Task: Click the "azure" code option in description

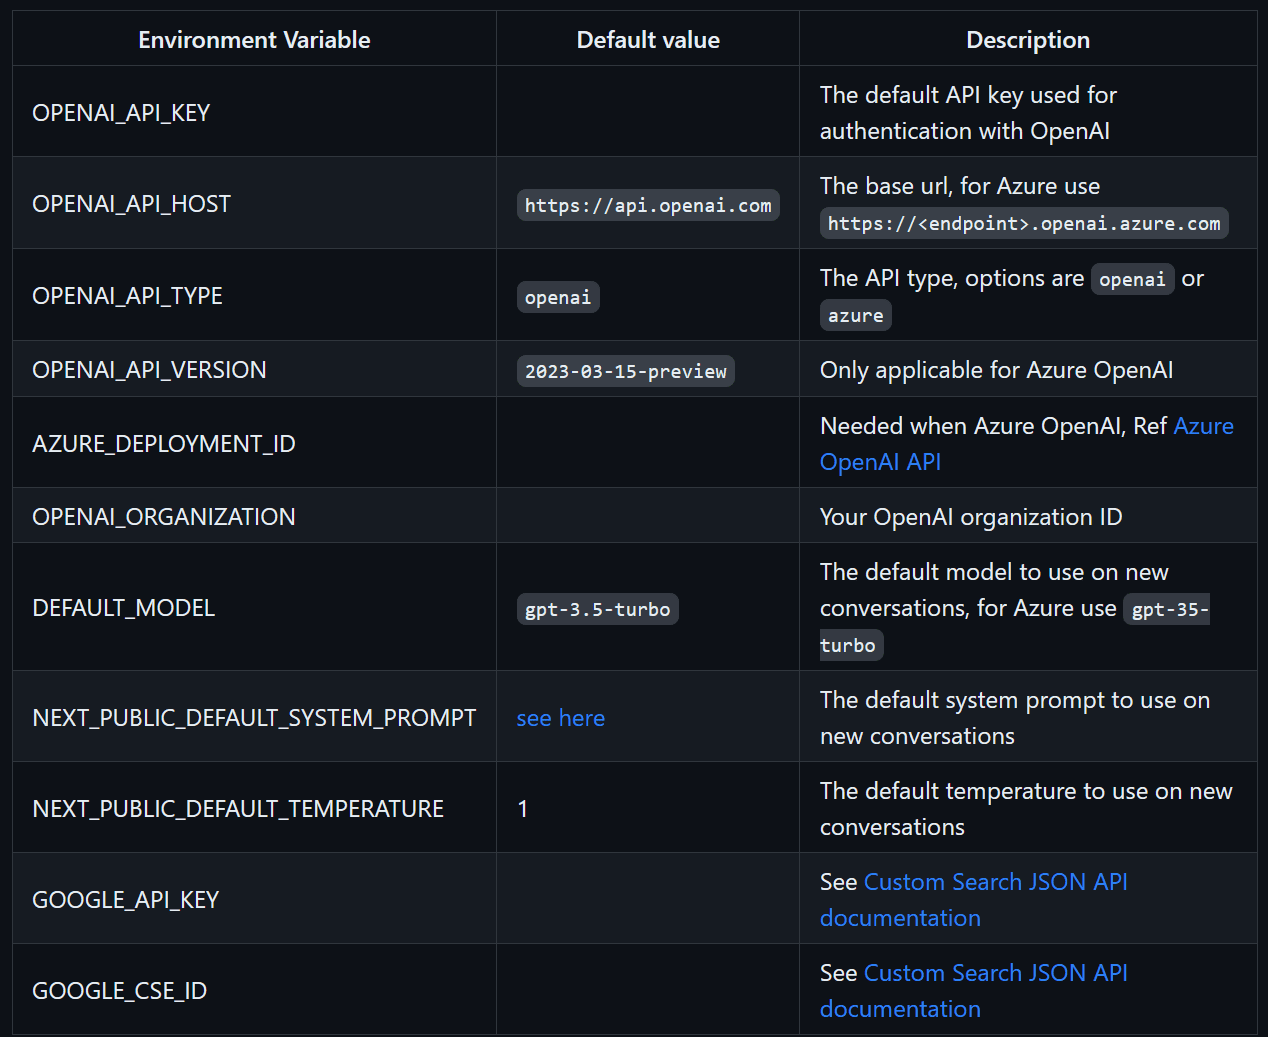Action: (x=855, y=315)
